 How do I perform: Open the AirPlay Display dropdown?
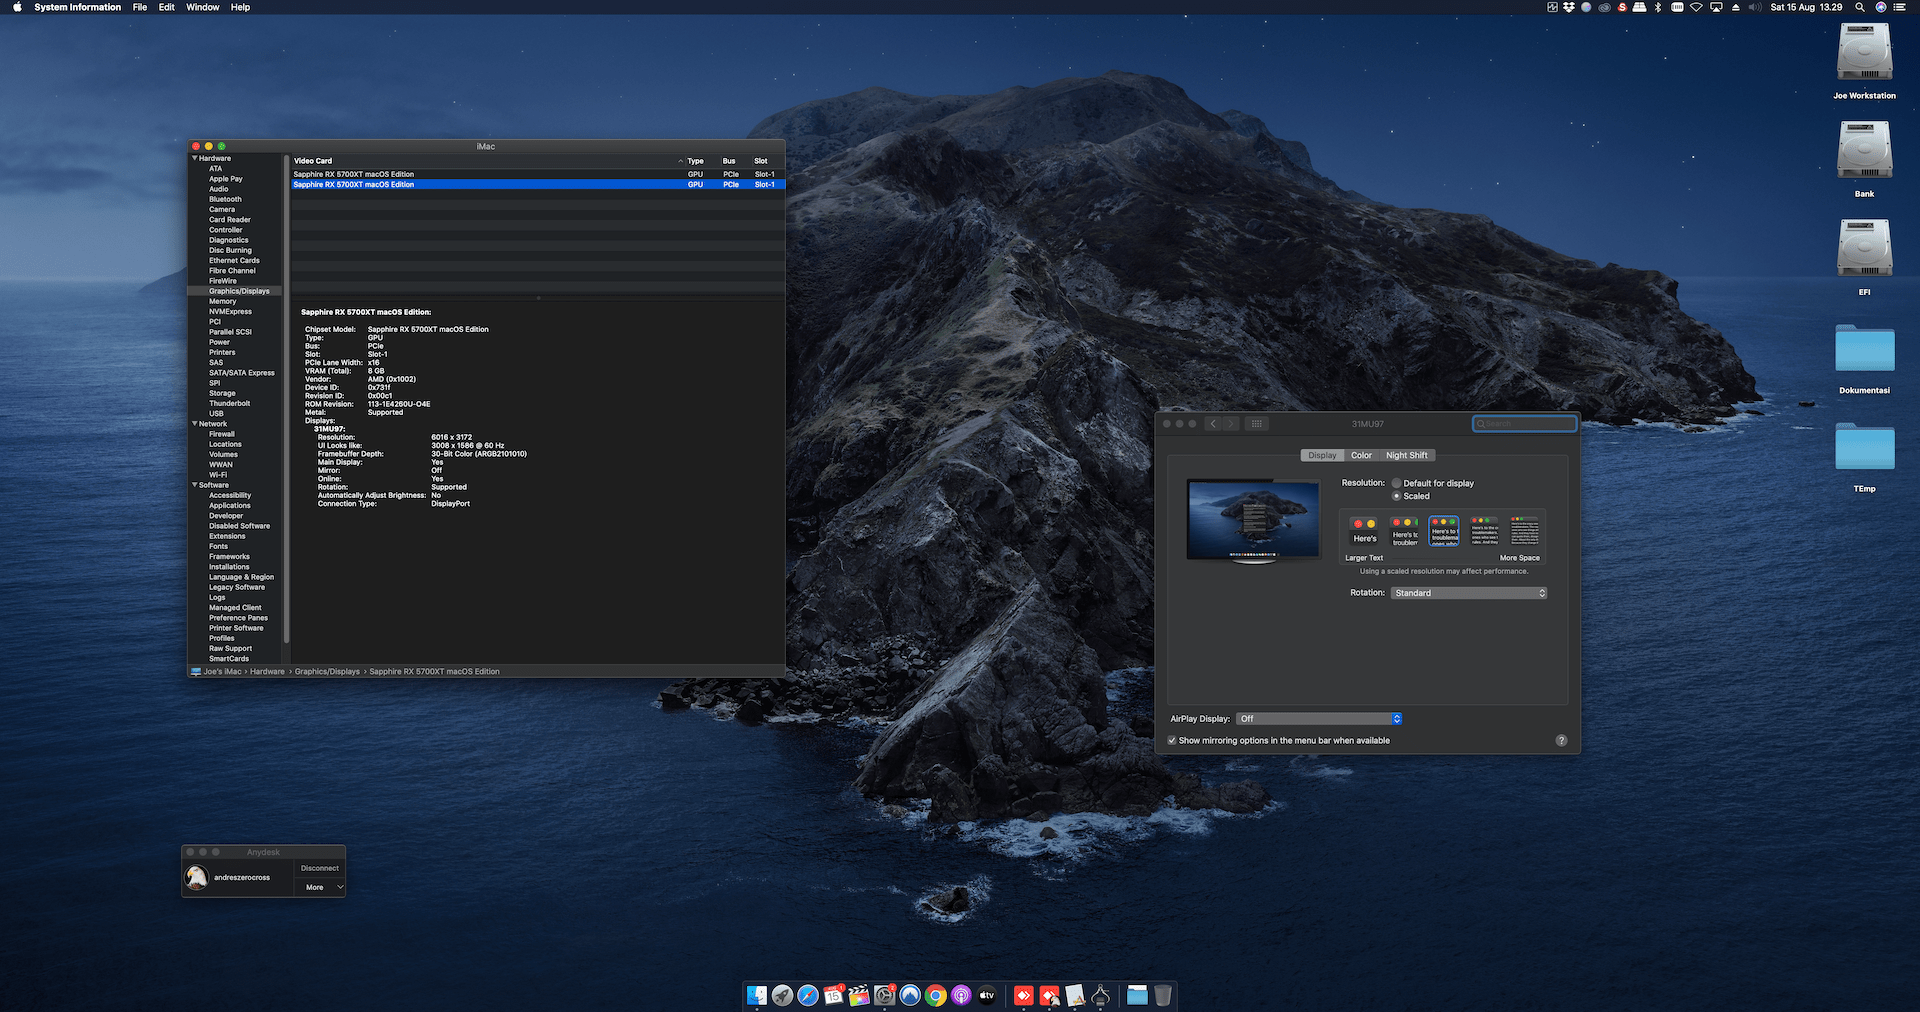(x=1318, y=718)
